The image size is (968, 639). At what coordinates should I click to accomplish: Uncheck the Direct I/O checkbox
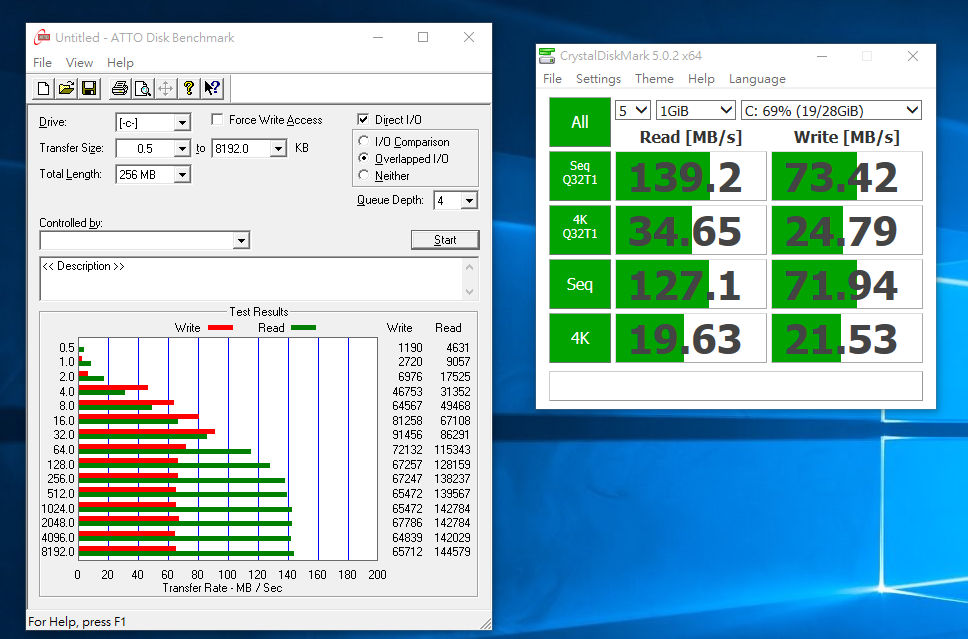363,119
